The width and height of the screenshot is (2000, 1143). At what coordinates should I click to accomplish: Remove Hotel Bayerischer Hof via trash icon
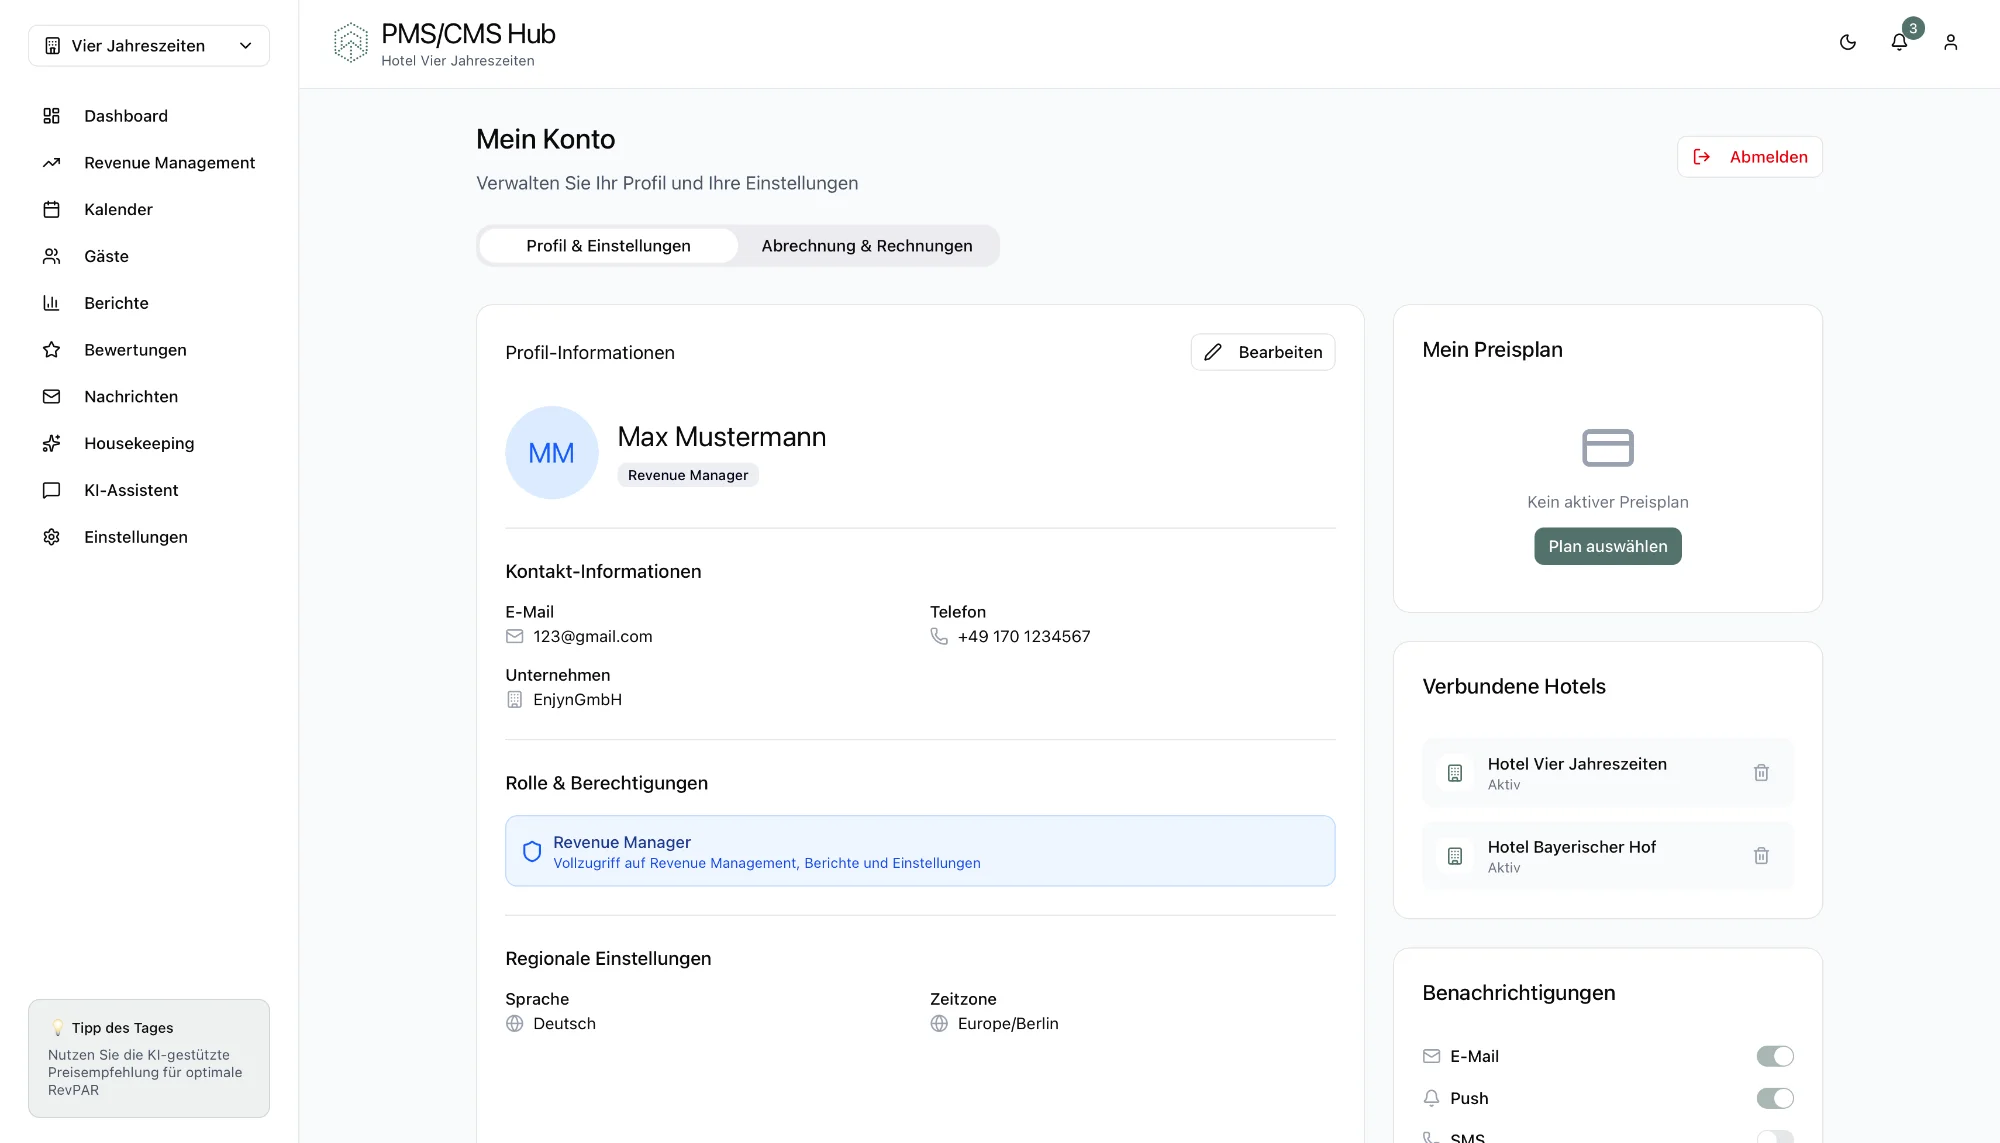(1761, 856)
